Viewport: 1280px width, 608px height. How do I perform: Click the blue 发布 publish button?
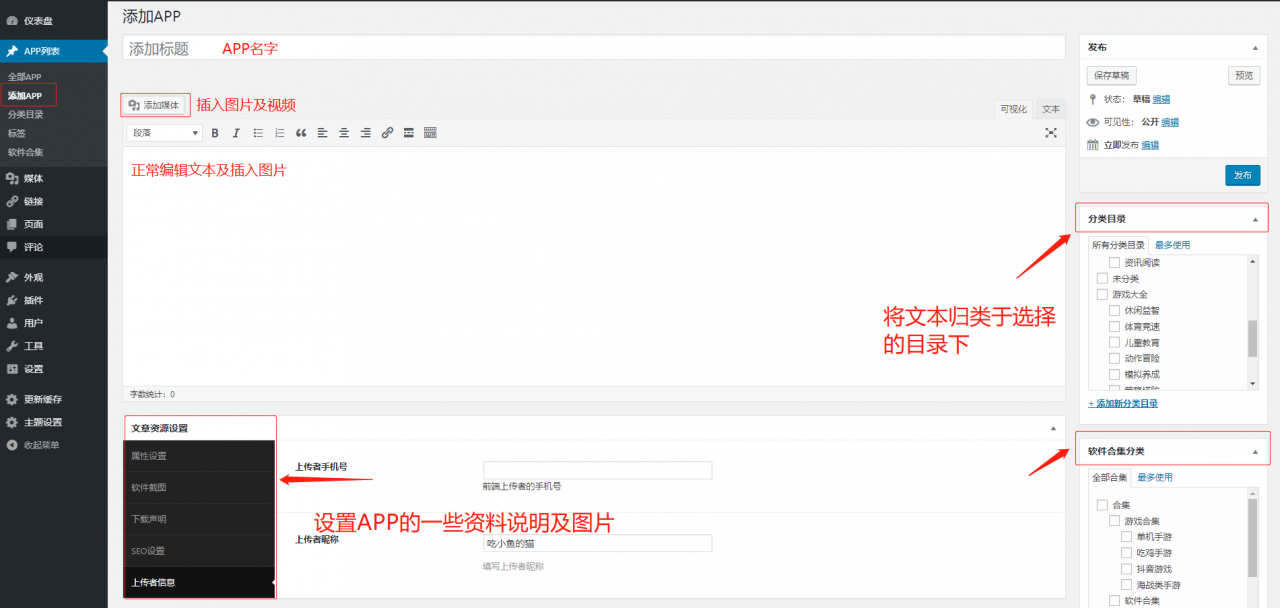point(1242,175)
